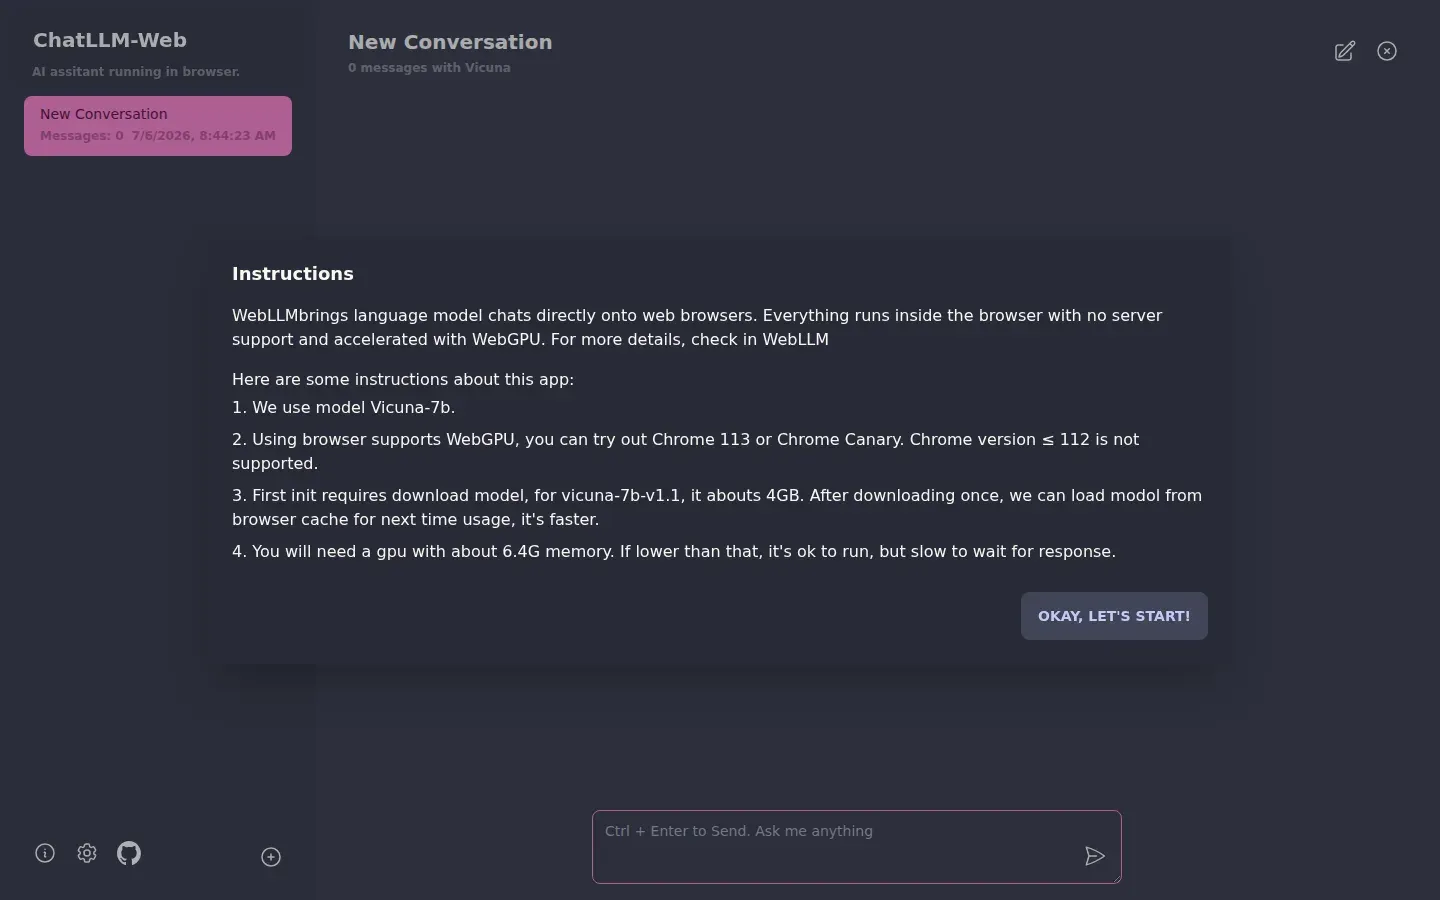The width and height of the screenshot is (1440, 900).
Task: Focus the Ask me anything message box
Action: click(x=857, y=847)
